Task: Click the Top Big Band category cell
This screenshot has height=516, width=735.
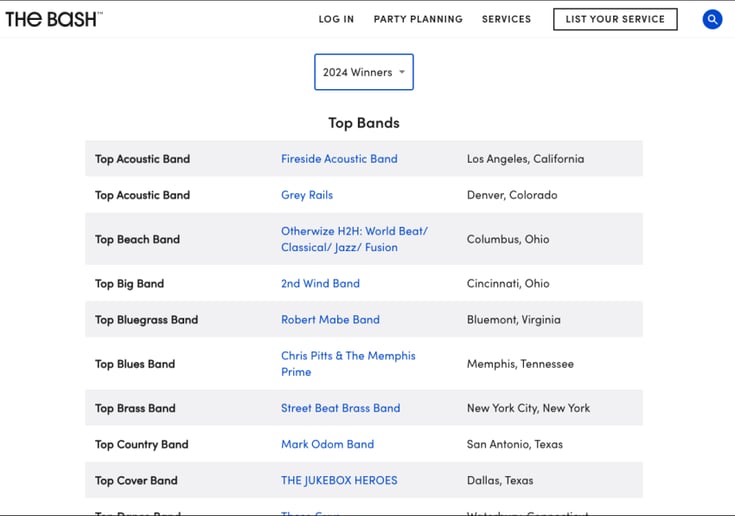Action: pyautogui.click(x=129, y=284)
